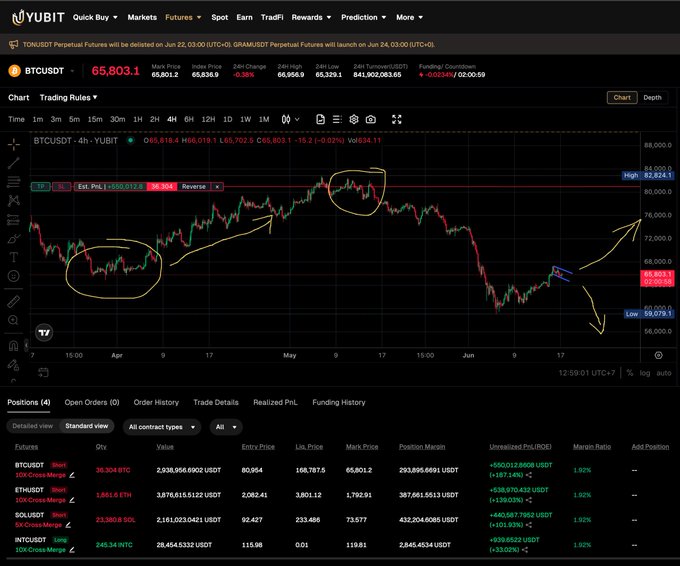Open the Markets page

[142, 17]
